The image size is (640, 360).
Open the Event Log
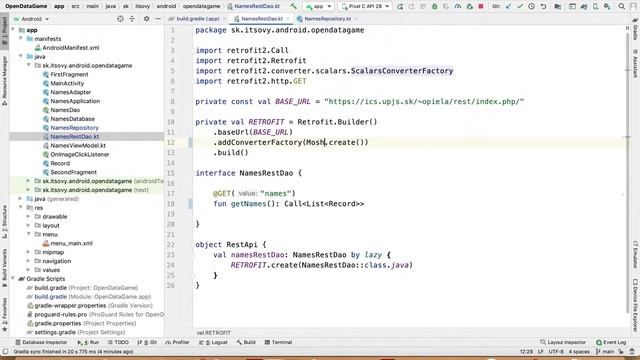(x=611, y=342)
